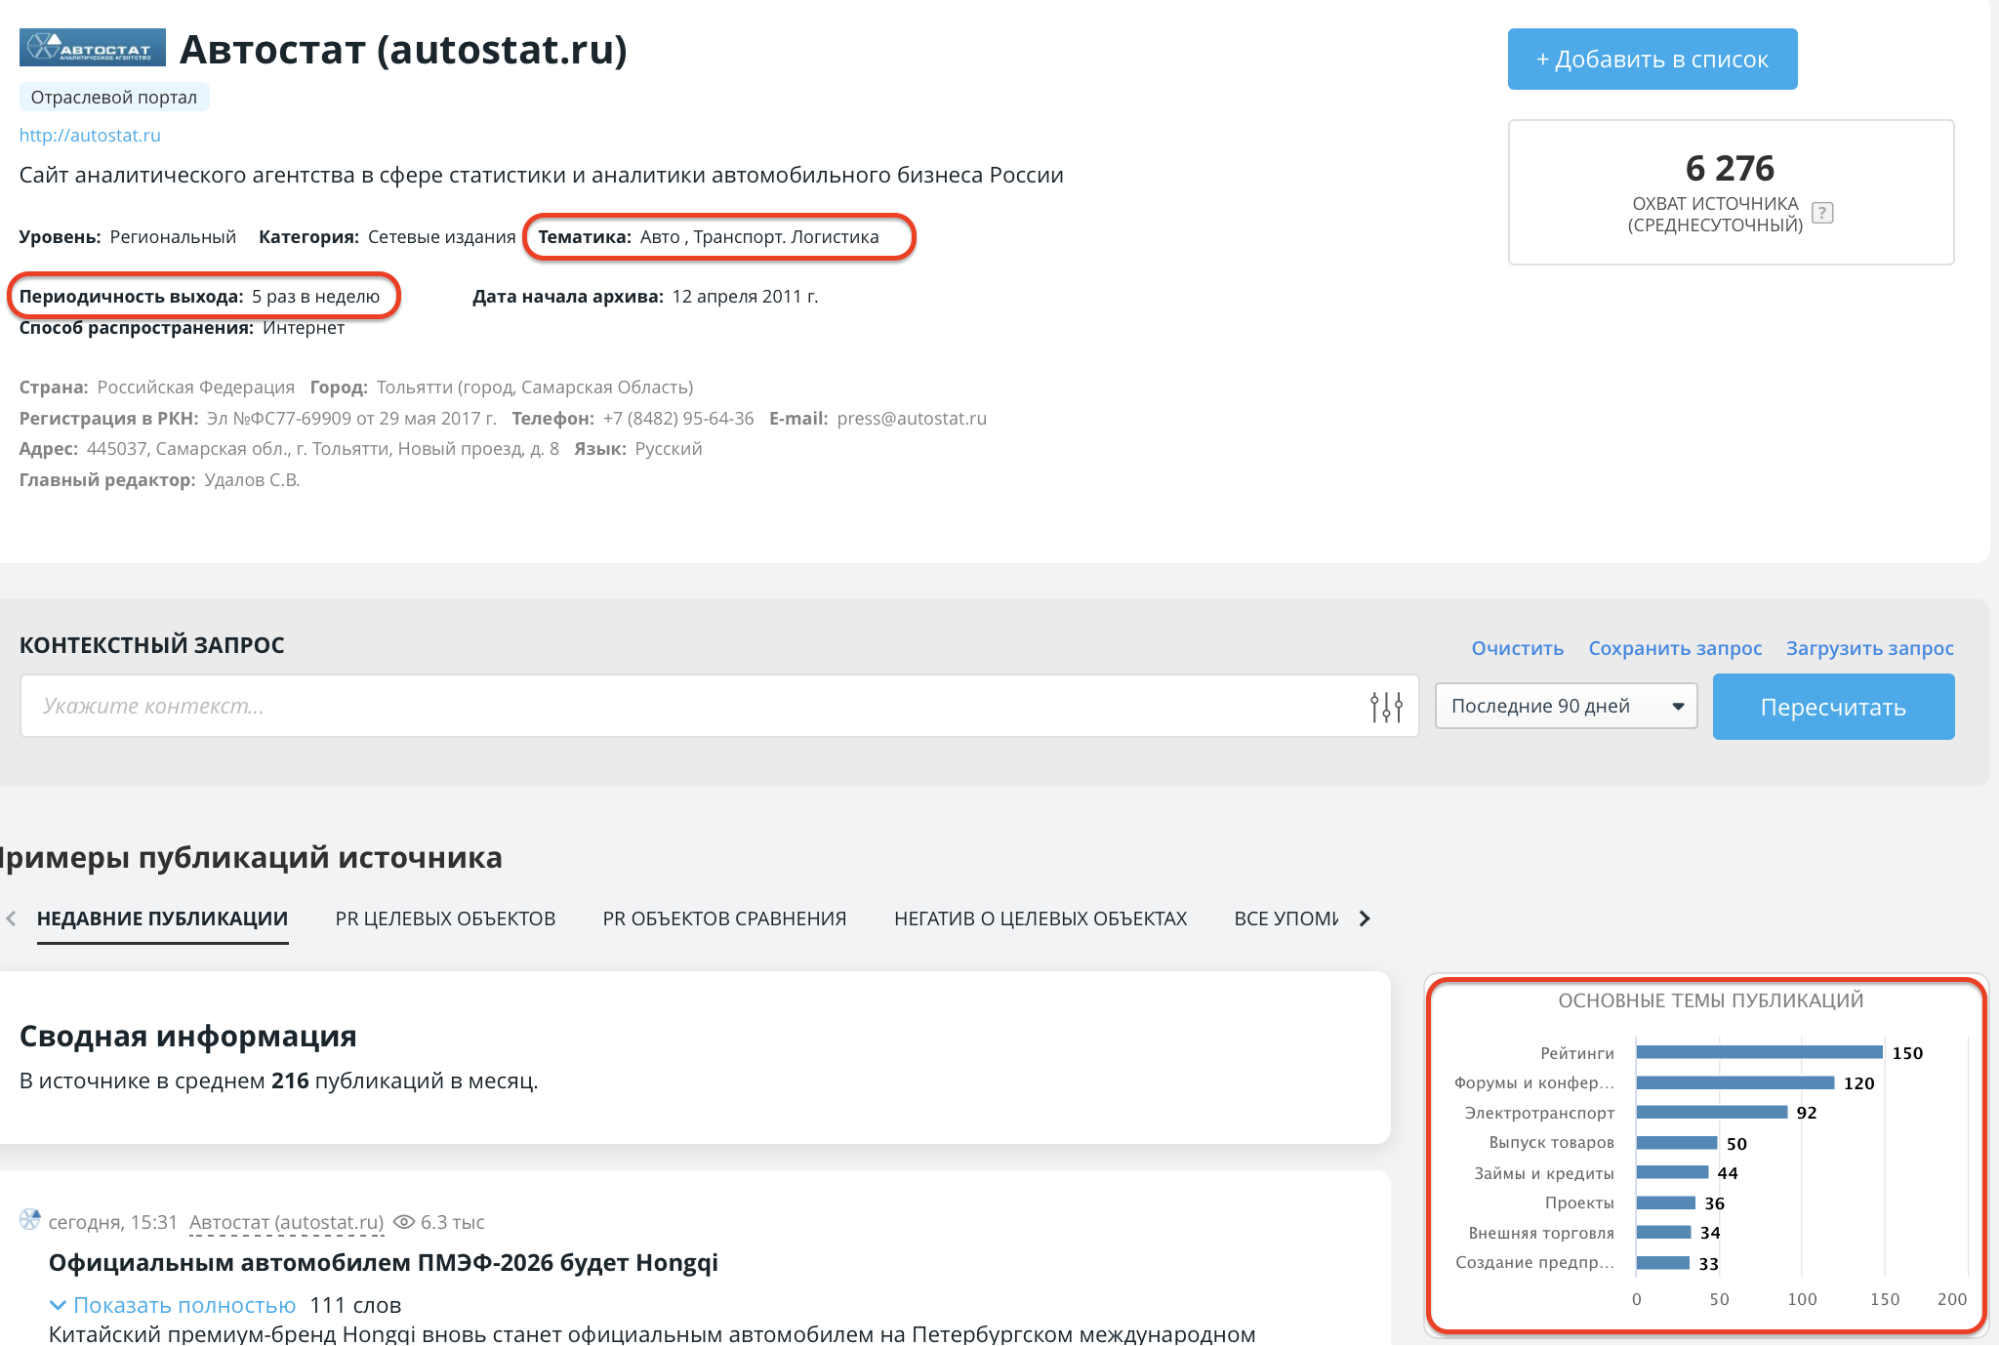
Task: Click the 6 276 source reach value
Action: tap(1729, 168)
